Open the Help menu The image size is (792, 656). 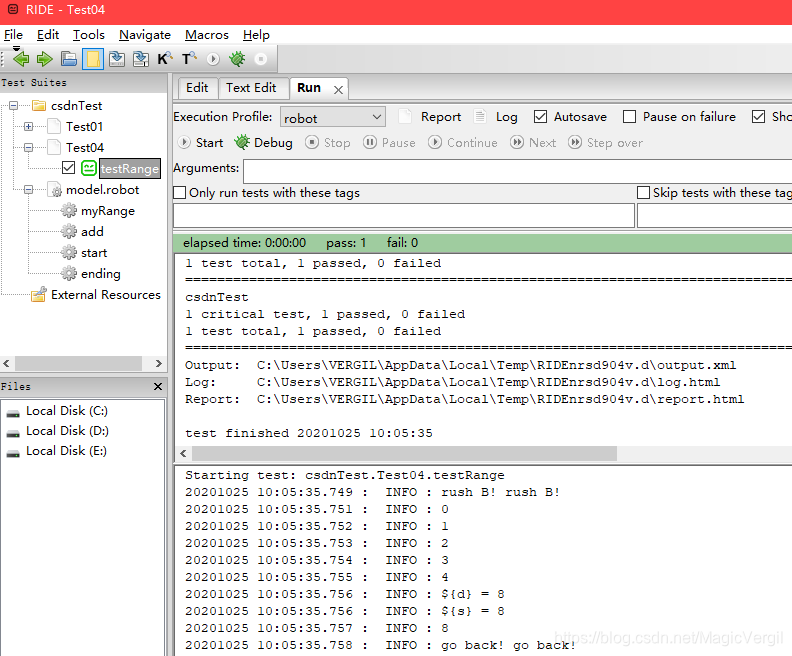click(x=257, y=35)
